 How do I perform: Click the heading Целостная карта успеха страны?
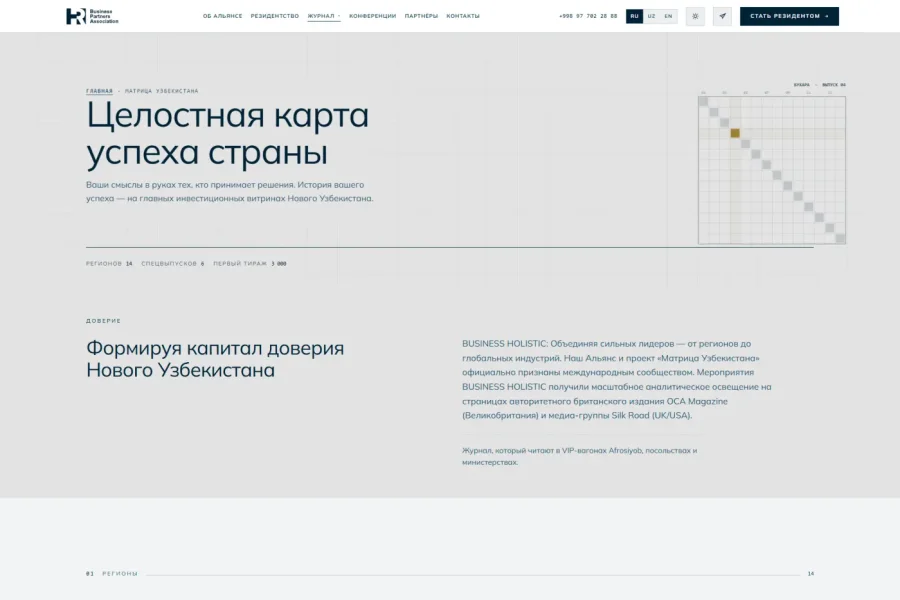click(227, 133)
